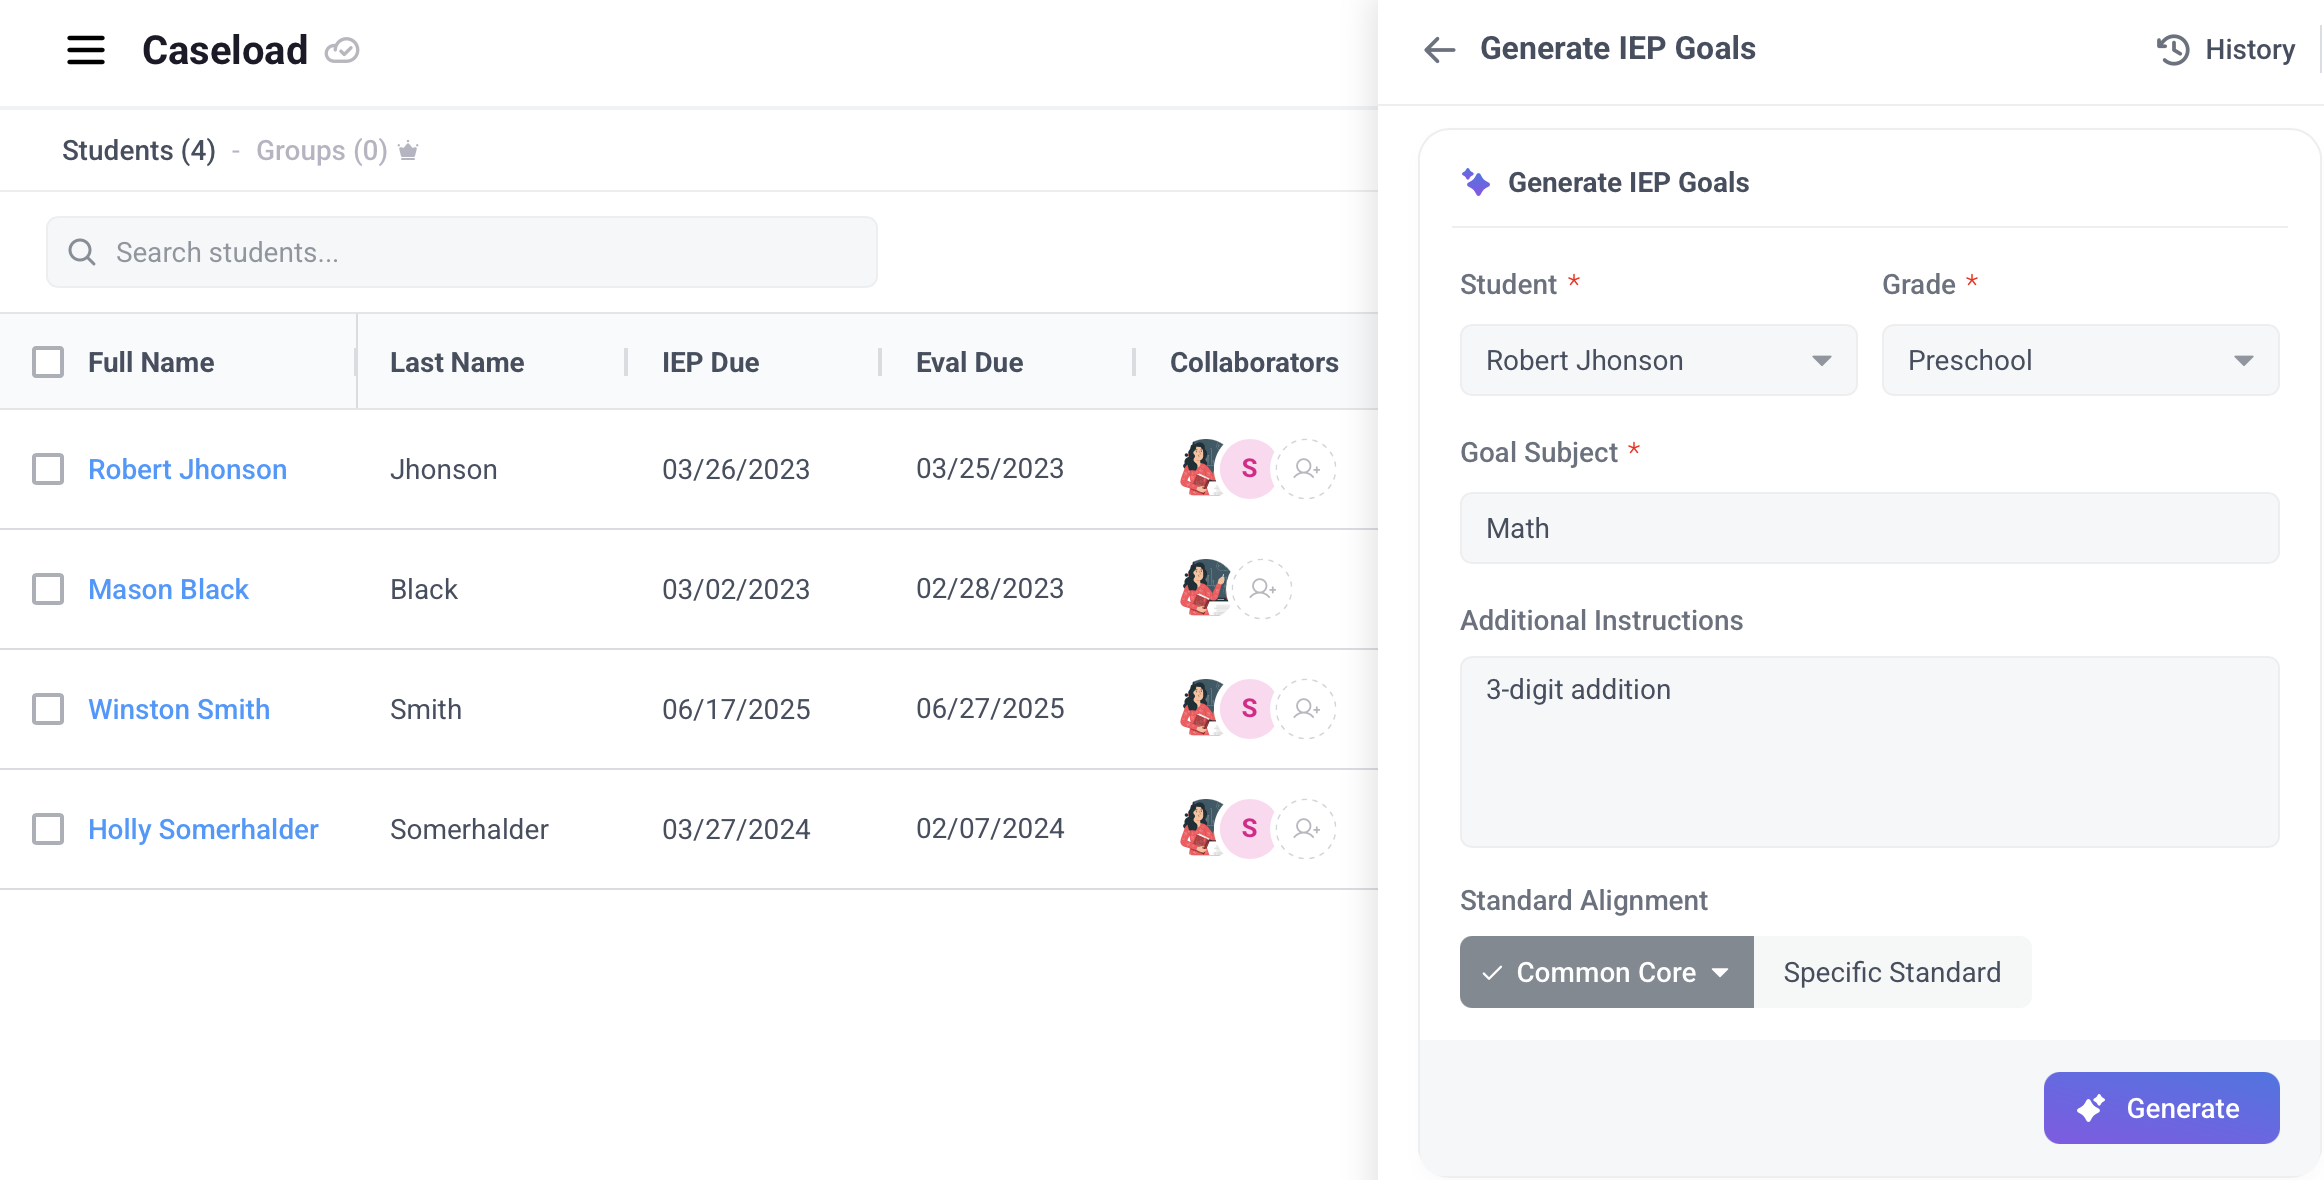The image size is (2324, 1180).
Task: Open the Student dropdown showing Robert Jhonson
Action: (1658, 360)
